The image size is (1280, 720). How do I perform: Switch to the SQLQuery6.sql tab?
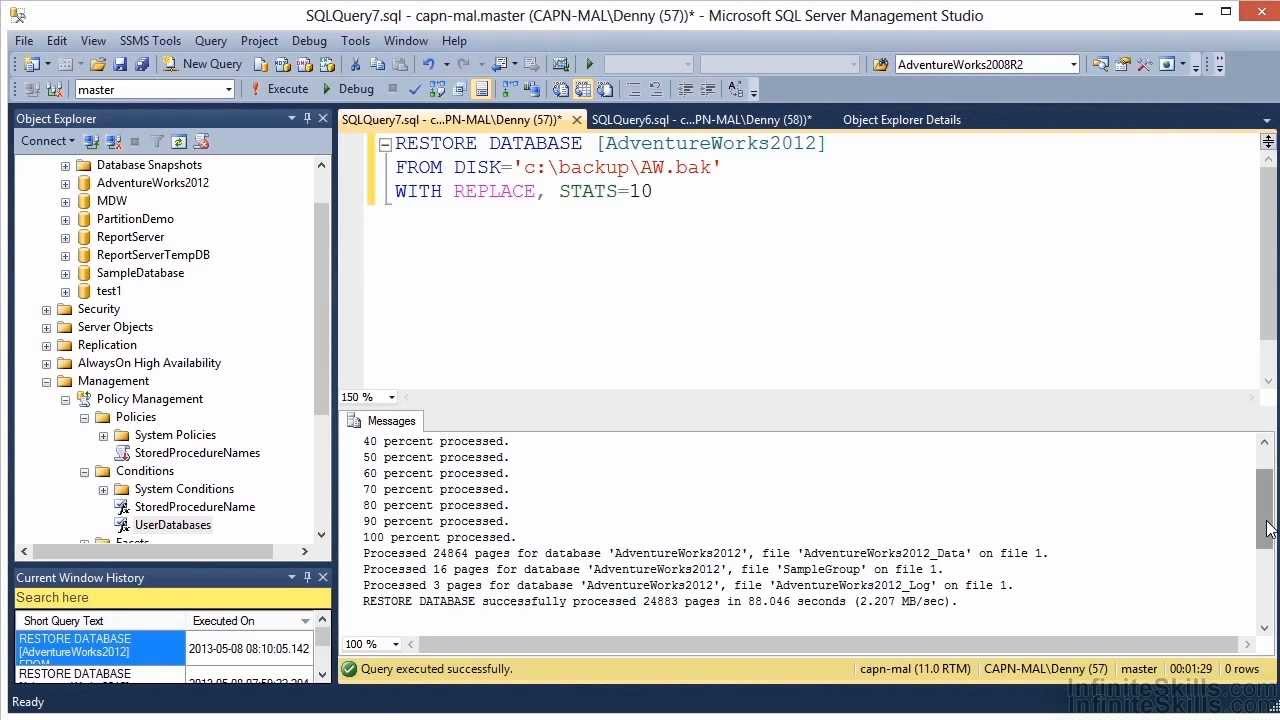click(701, 120)
